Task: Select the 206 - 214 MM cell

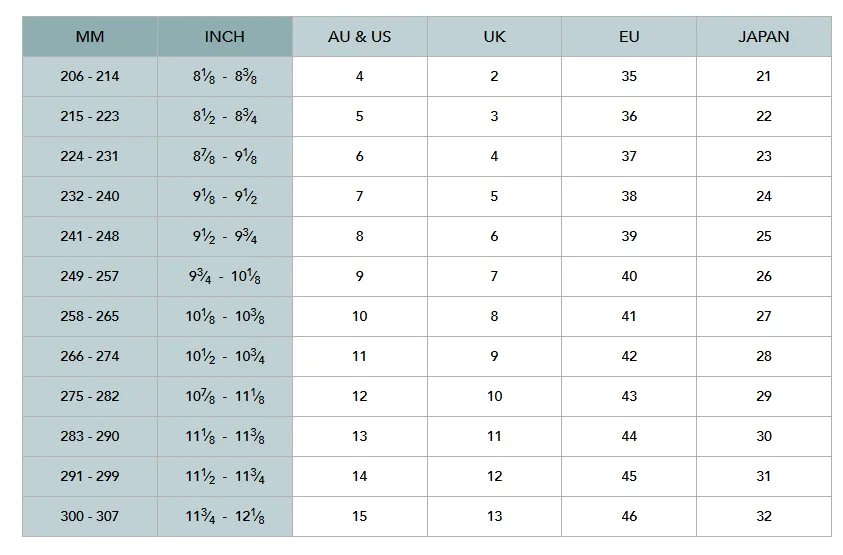Action: coord(90,76)
